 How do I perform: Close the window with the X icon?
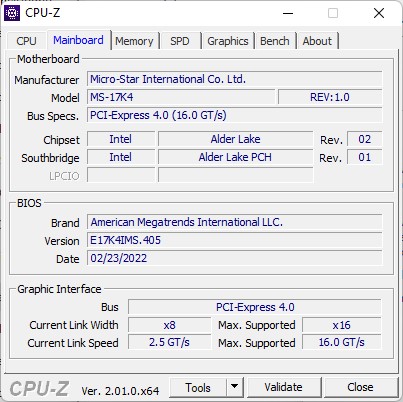click(379, 13)
